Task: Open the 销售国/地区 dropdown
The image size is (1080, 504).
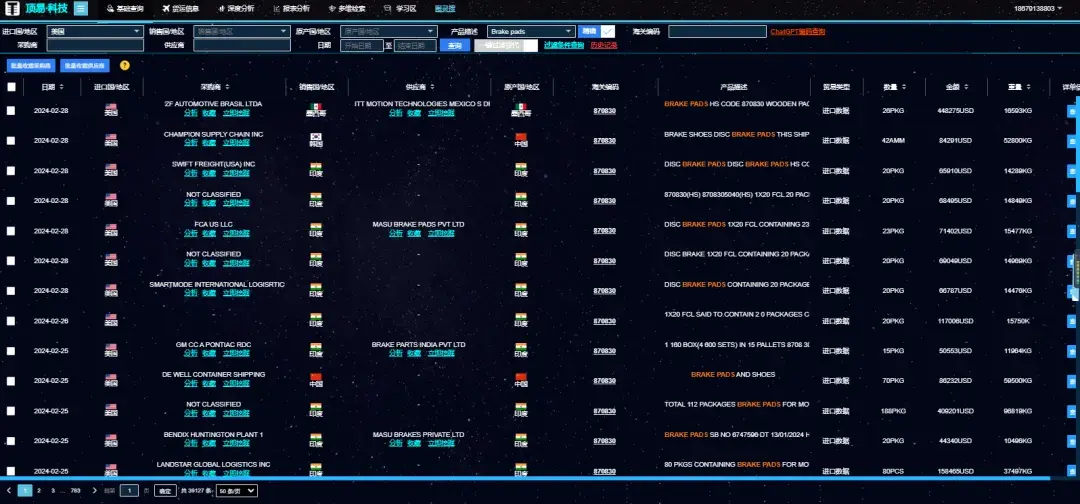Action: pos(242,32)
